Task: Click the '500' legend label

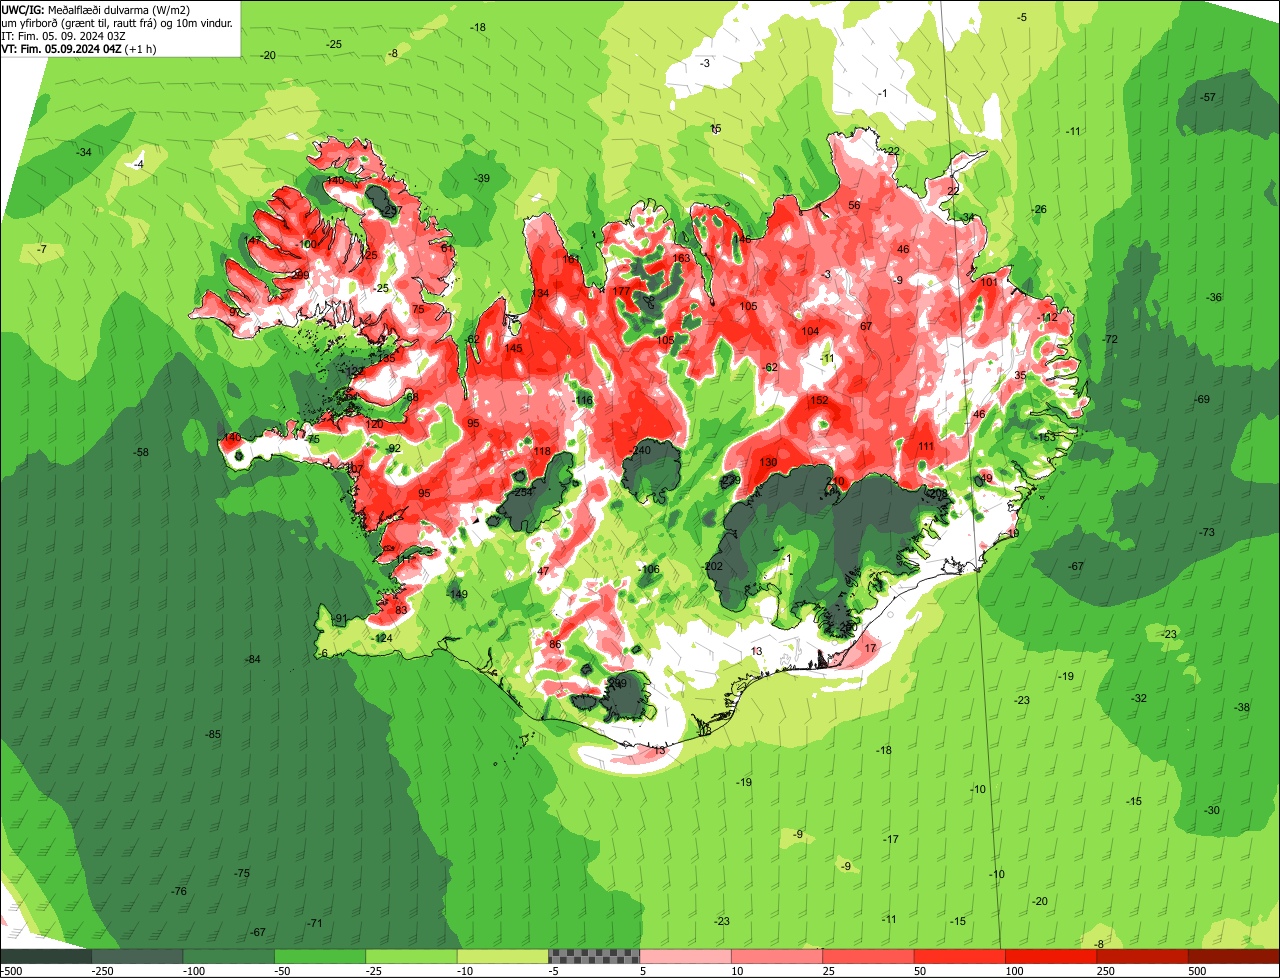Action: pyautogui.click(x=1197, y=970)
